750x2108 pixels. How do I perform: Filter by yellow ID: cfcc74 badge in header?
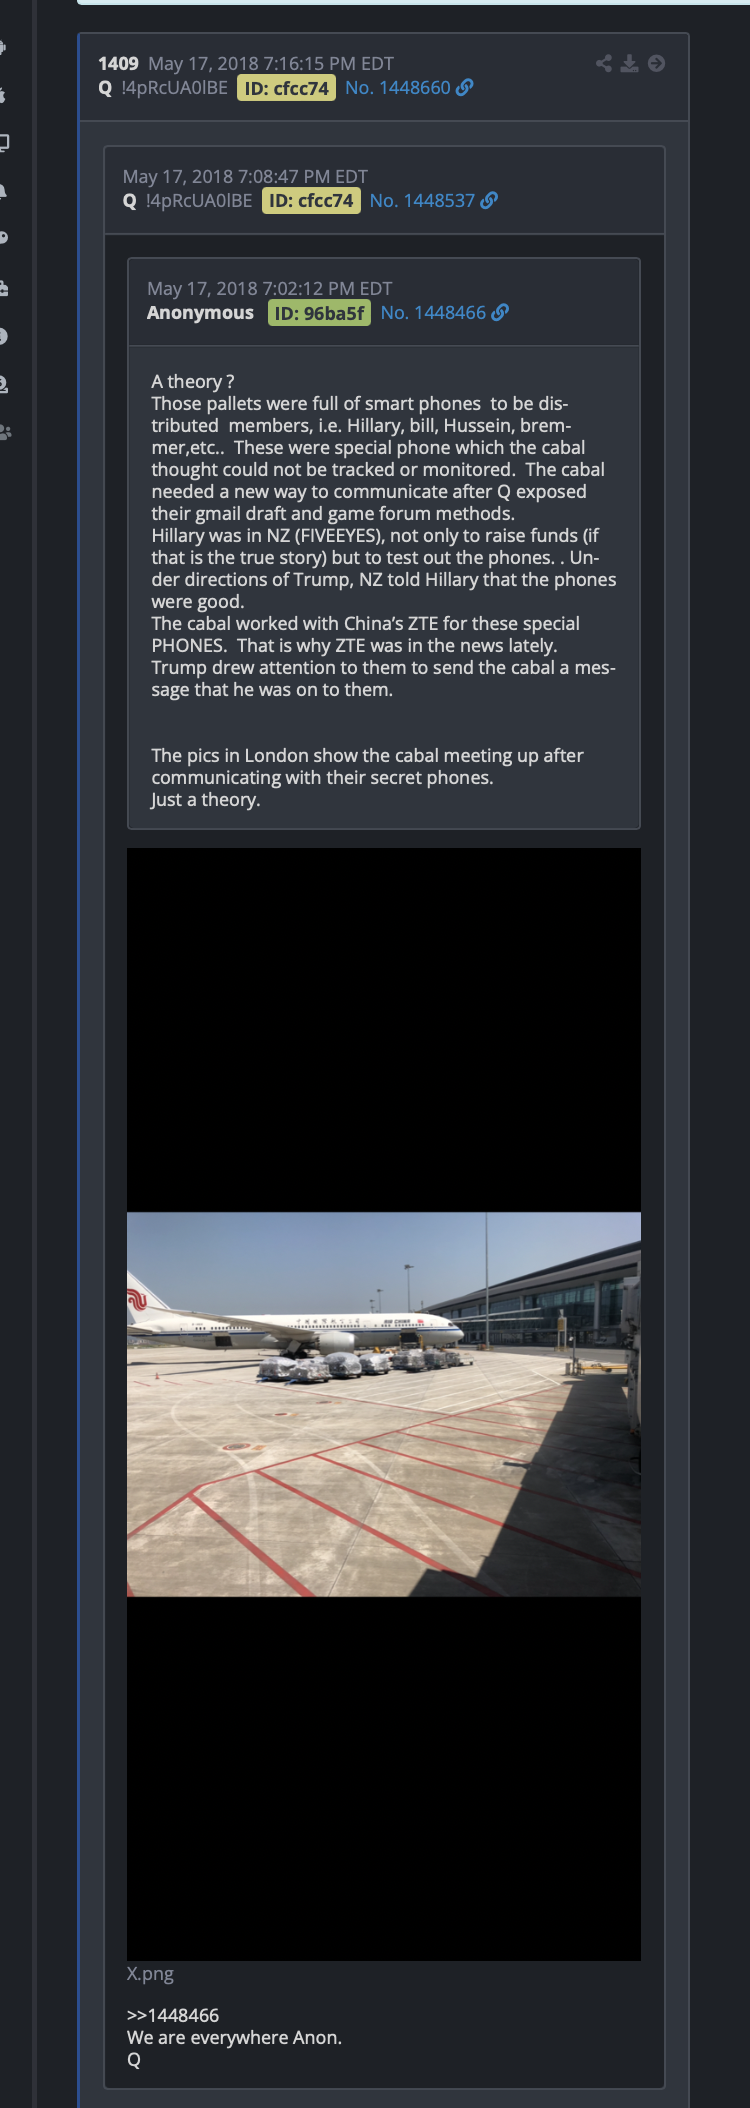(x=286, y=88)
